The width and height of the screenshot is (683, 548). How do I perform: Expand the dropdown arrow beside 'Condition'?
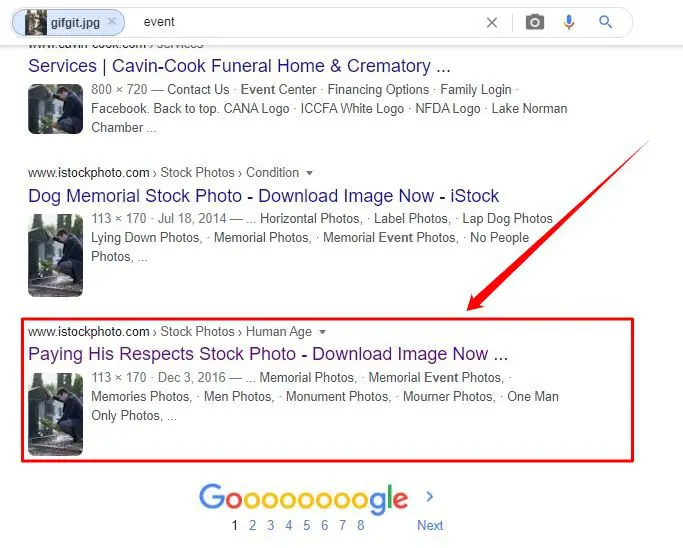[309, 173]
